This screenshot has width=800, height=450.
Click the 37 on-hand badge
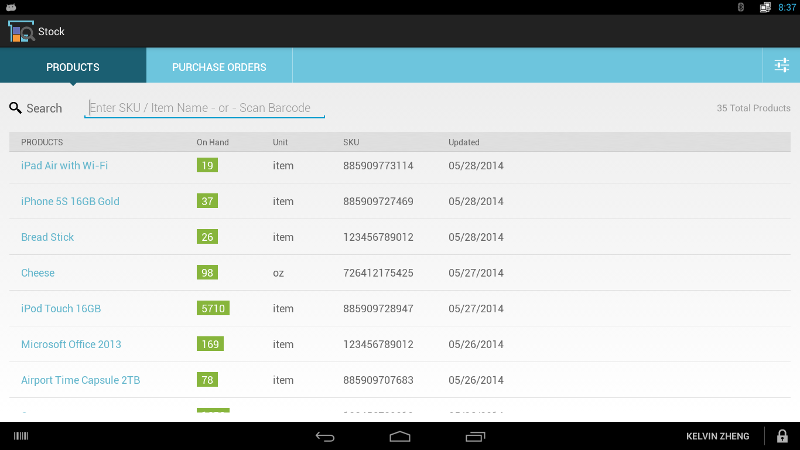click(x=207, y=201)
